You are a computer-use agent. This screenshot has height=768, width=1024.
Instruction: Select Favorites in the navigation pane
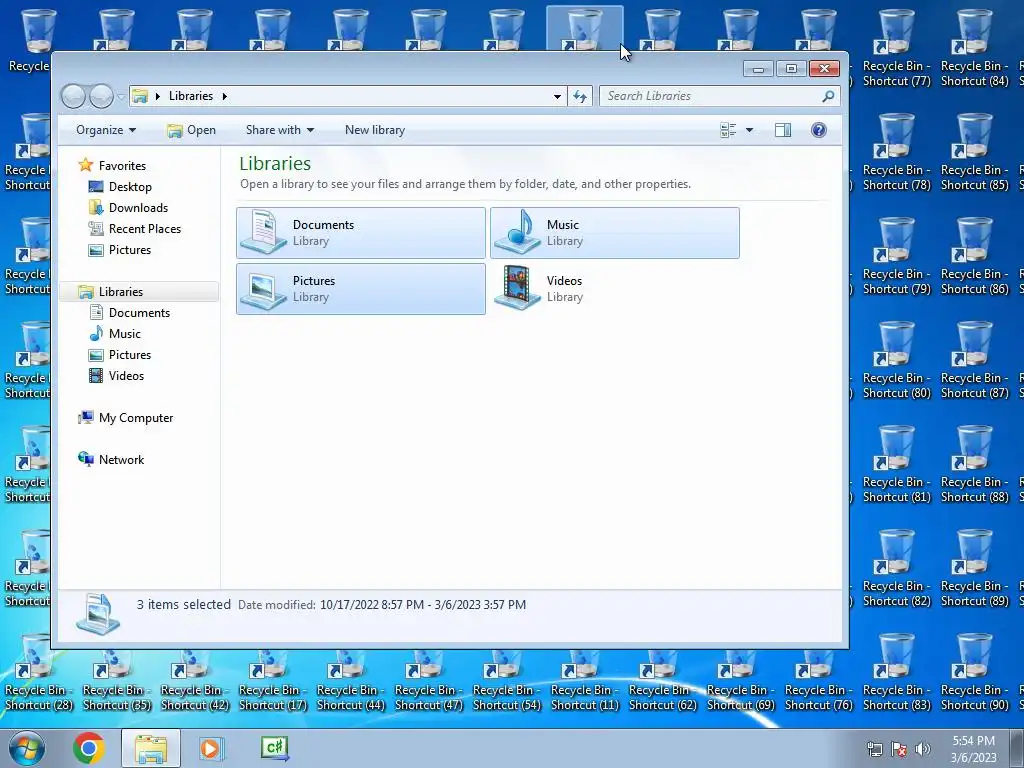coord(122,166)
